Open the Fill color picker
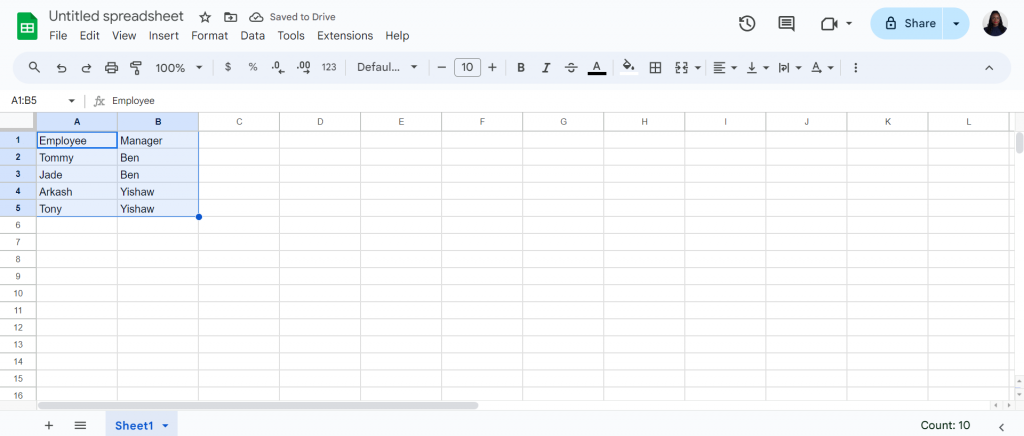 coord(629,67)
